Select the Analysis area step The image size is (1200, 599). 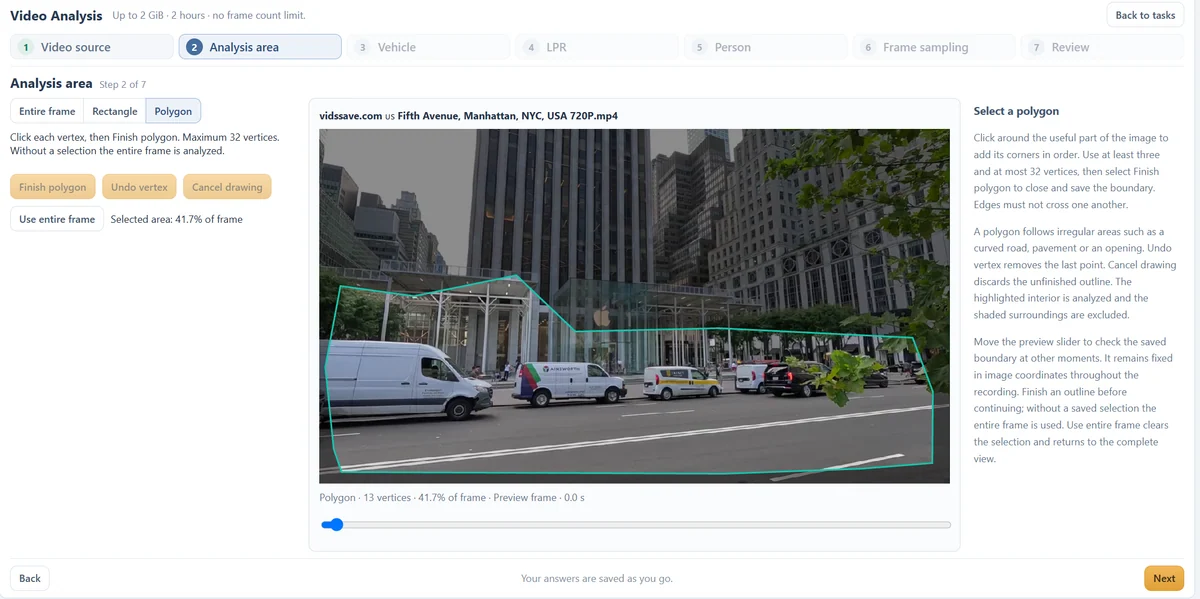260,47
